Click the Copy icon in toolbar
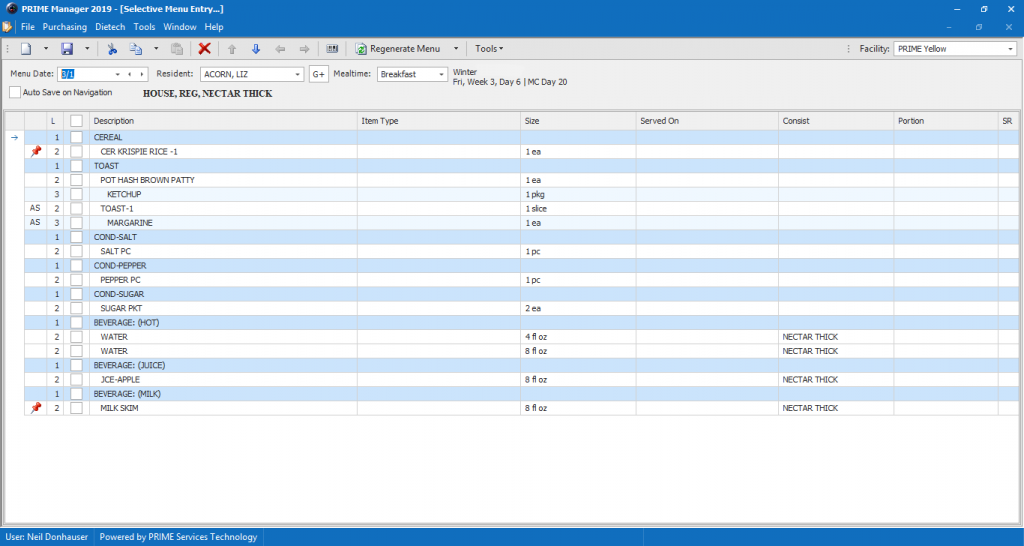This screenshot has width=1024, height=546. point(136,48)
